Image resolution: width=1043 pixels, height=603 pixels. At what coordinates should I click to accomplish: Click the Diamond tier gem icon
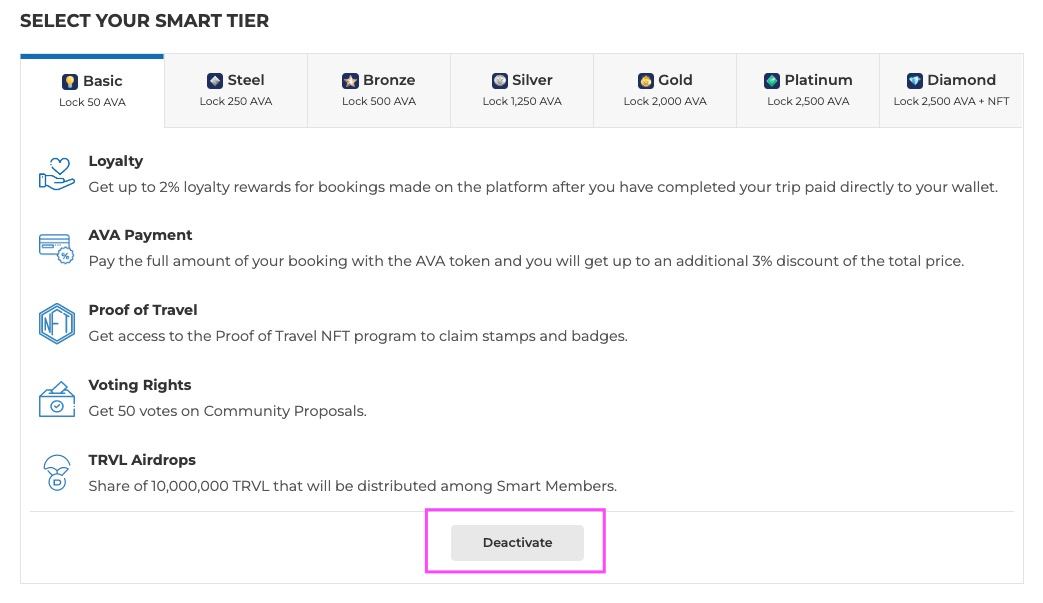click(x=914, y=81)
